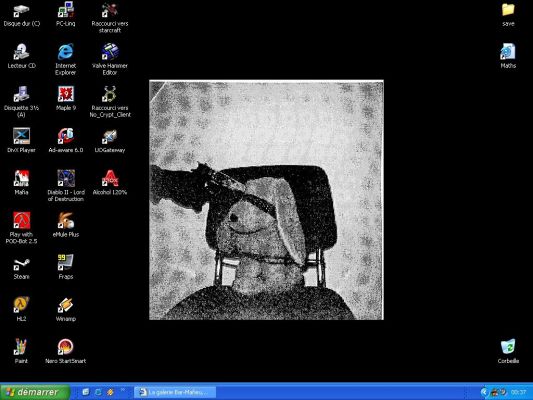Click the first quick launch icon beside démarrer
Viewport: 533px width, 400px height.
(x=86, y=392)
